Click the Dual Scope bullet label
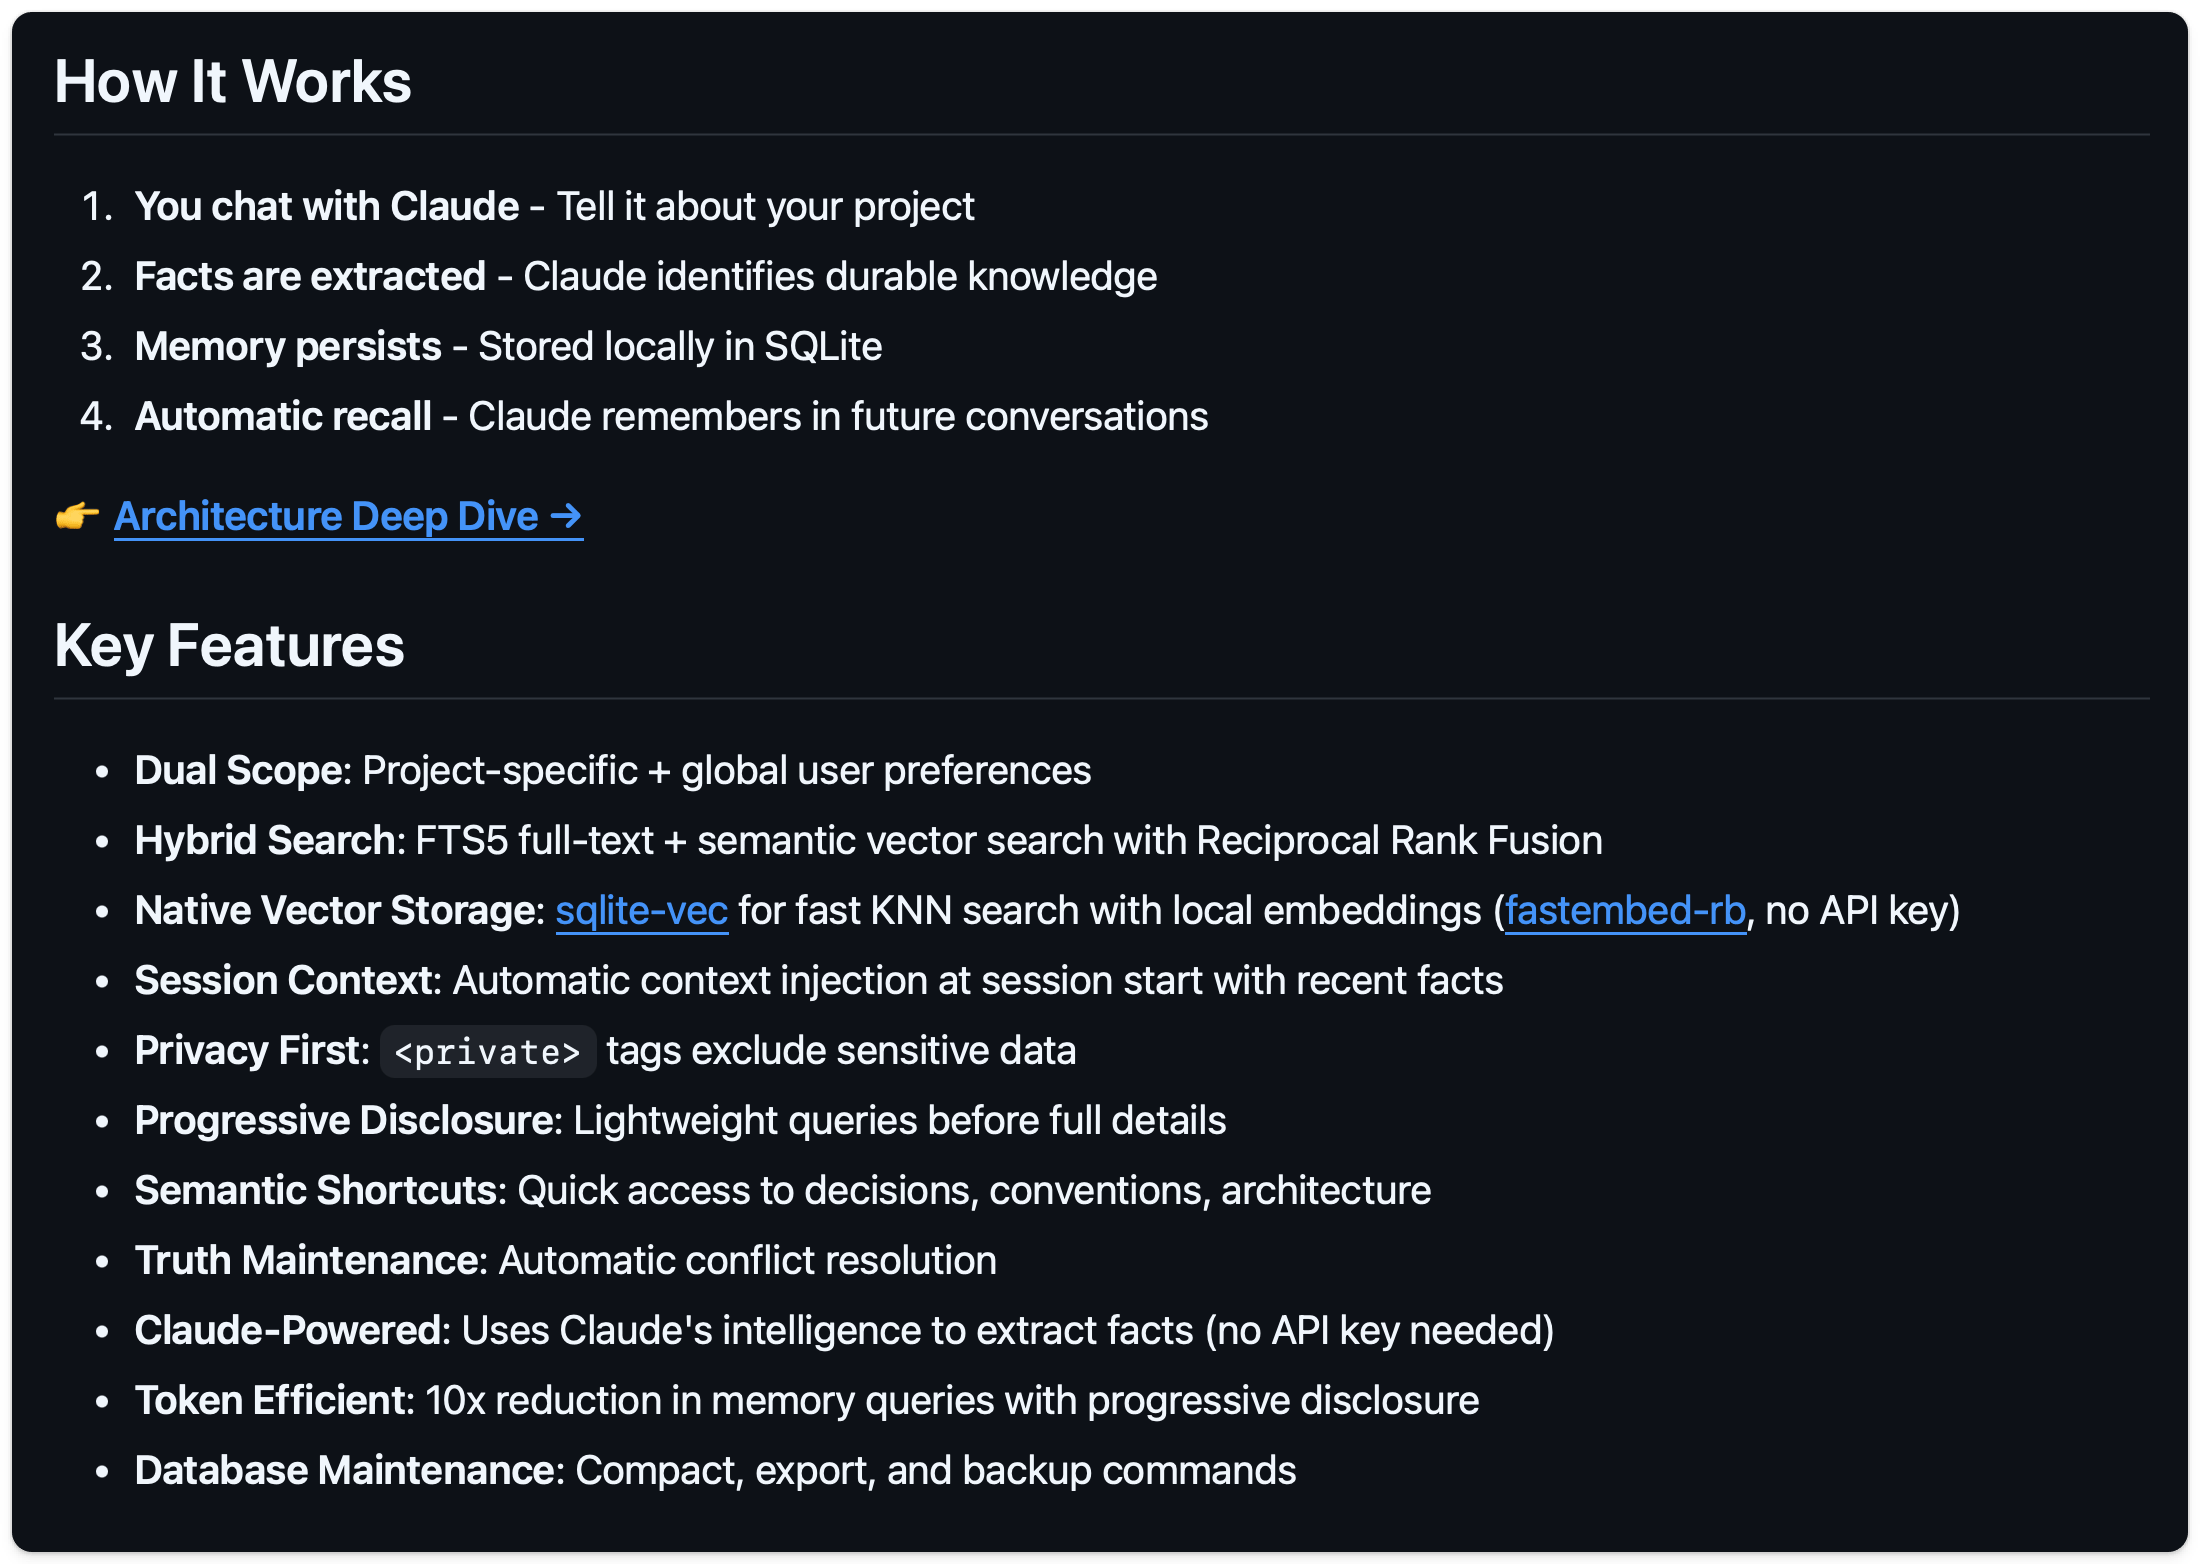 [239, 771]
